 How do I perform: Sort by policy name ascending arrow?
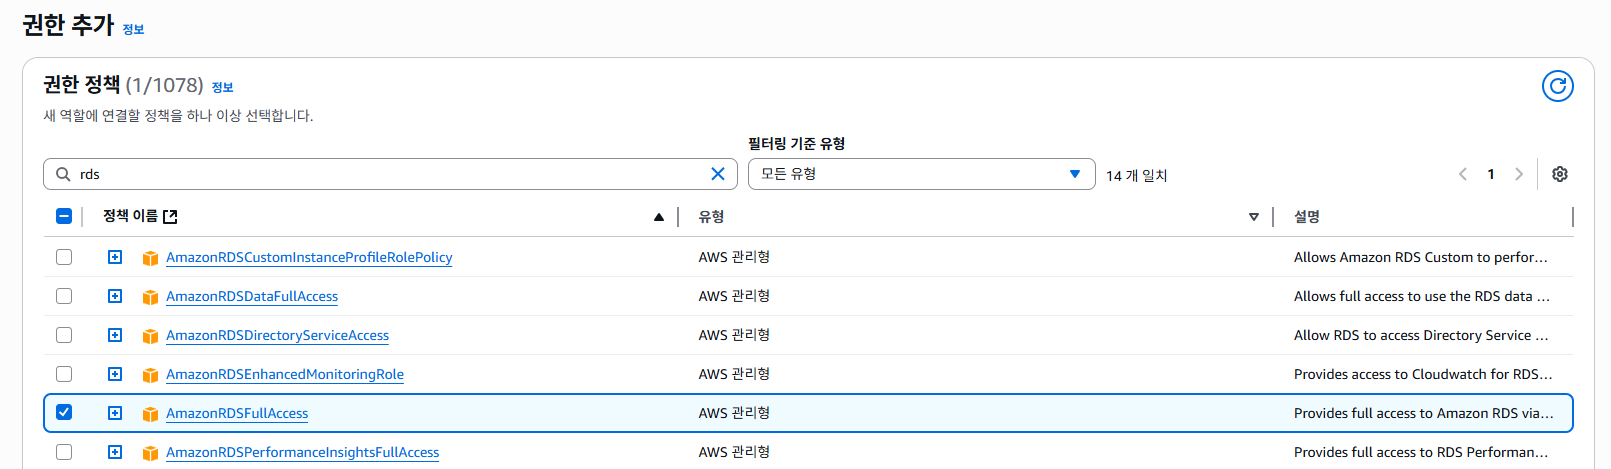[x=658, y=217]
